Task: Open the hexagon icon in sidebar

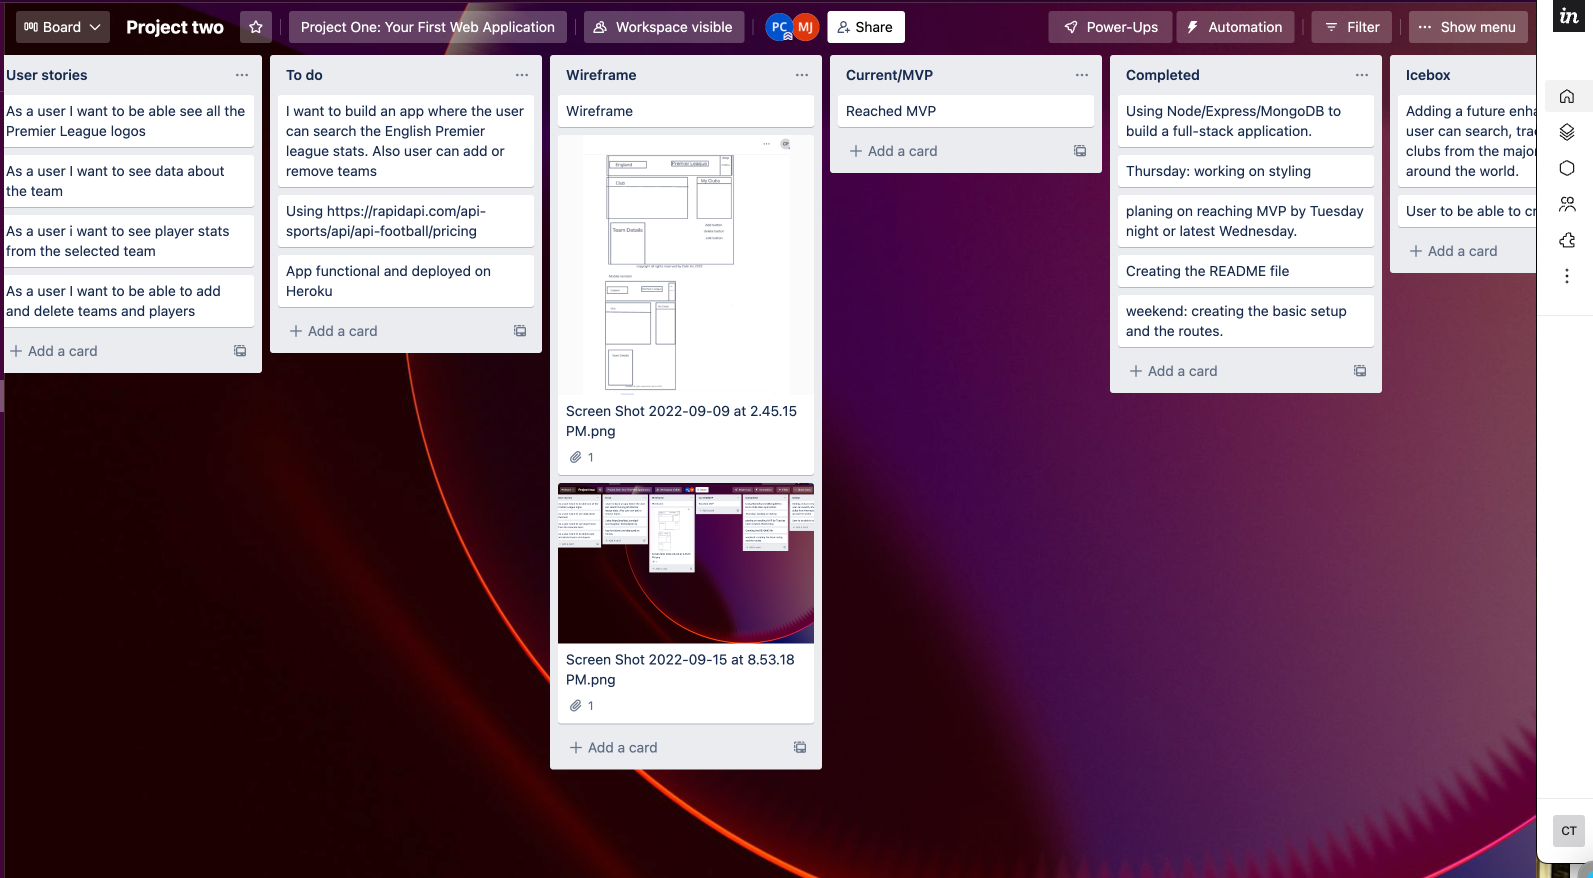Action: (1567, 168)
